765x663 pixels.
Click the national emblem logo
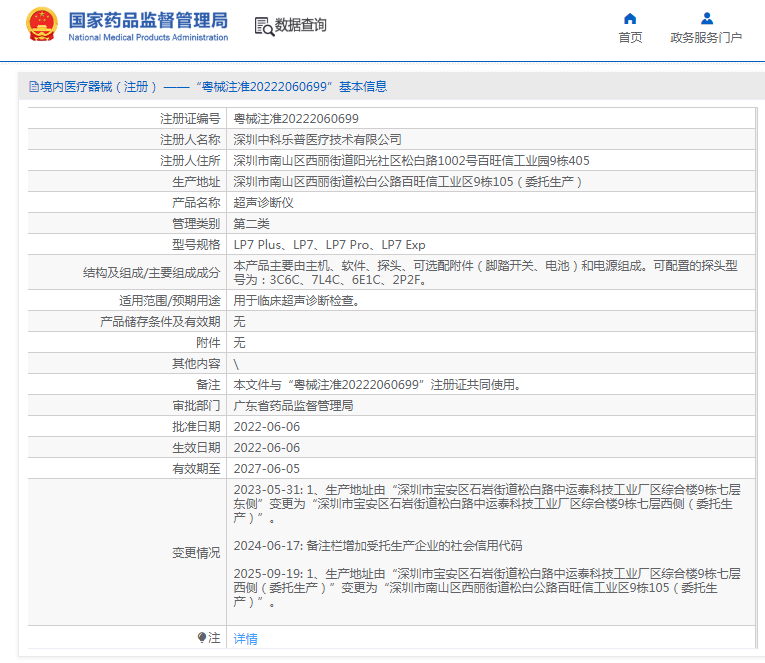point(41,25)
